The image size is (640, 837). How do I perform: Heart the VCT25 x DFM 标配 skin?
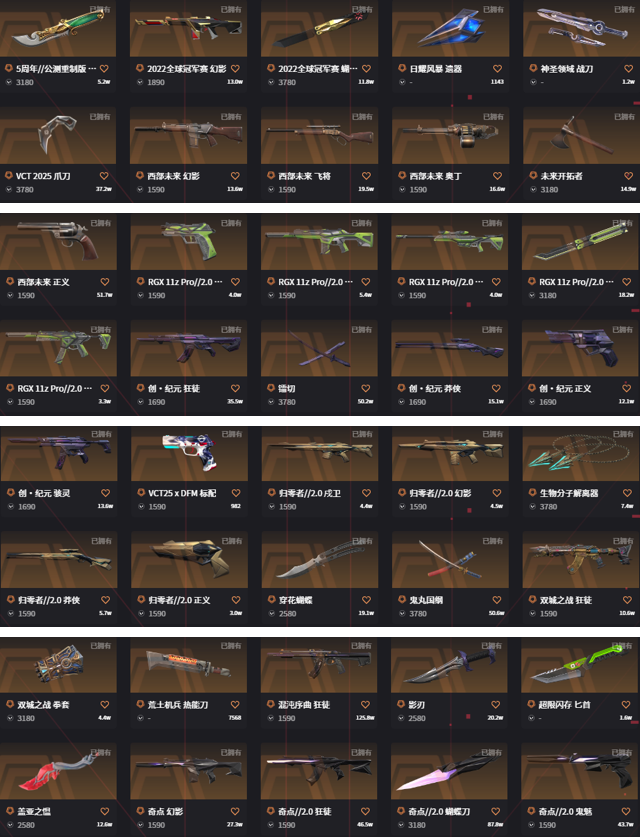[236, 493]
